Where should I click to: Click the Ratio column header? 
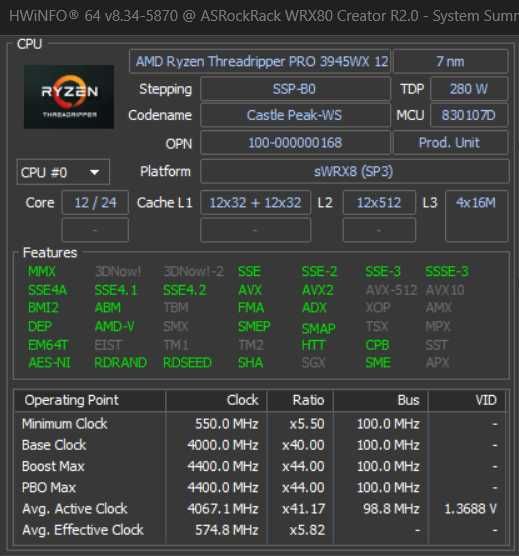pyautogui.click(x=300, y=400)
